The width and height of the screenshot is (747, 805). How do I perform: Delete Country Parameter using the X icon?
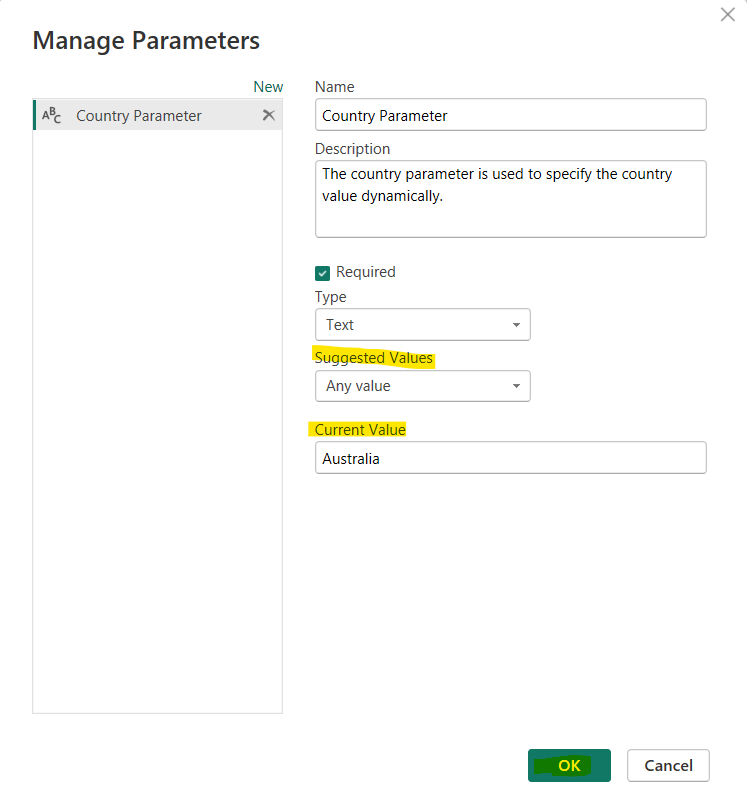tap(268, 115)
